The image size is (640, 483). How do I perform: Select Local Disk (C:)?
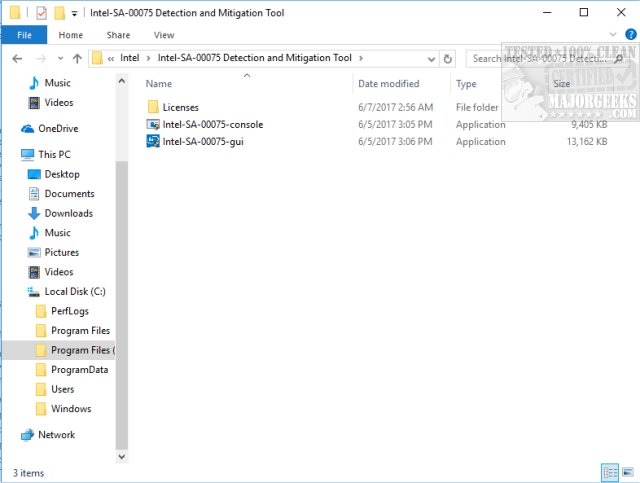[75, 292]
